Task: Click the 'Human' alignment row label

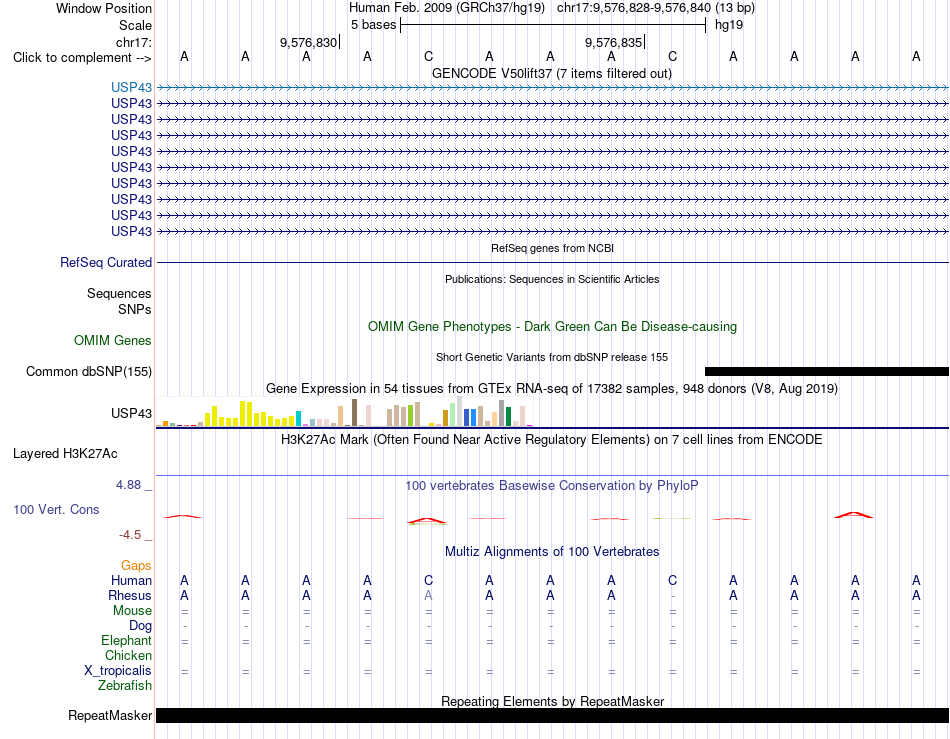Action: (131, 580)
